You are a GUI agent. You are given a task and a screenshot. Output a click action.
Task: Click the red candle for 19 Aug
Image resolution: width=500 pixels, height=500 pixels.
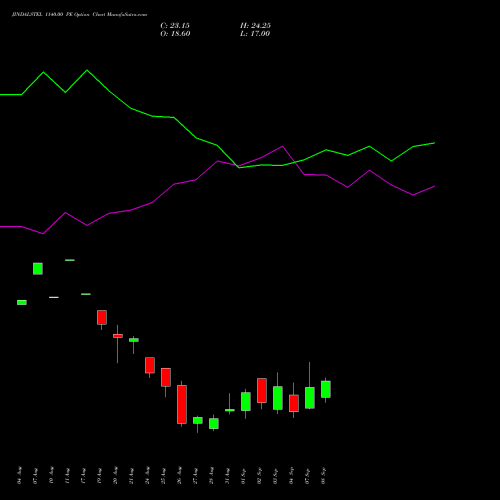click(102, 317)
